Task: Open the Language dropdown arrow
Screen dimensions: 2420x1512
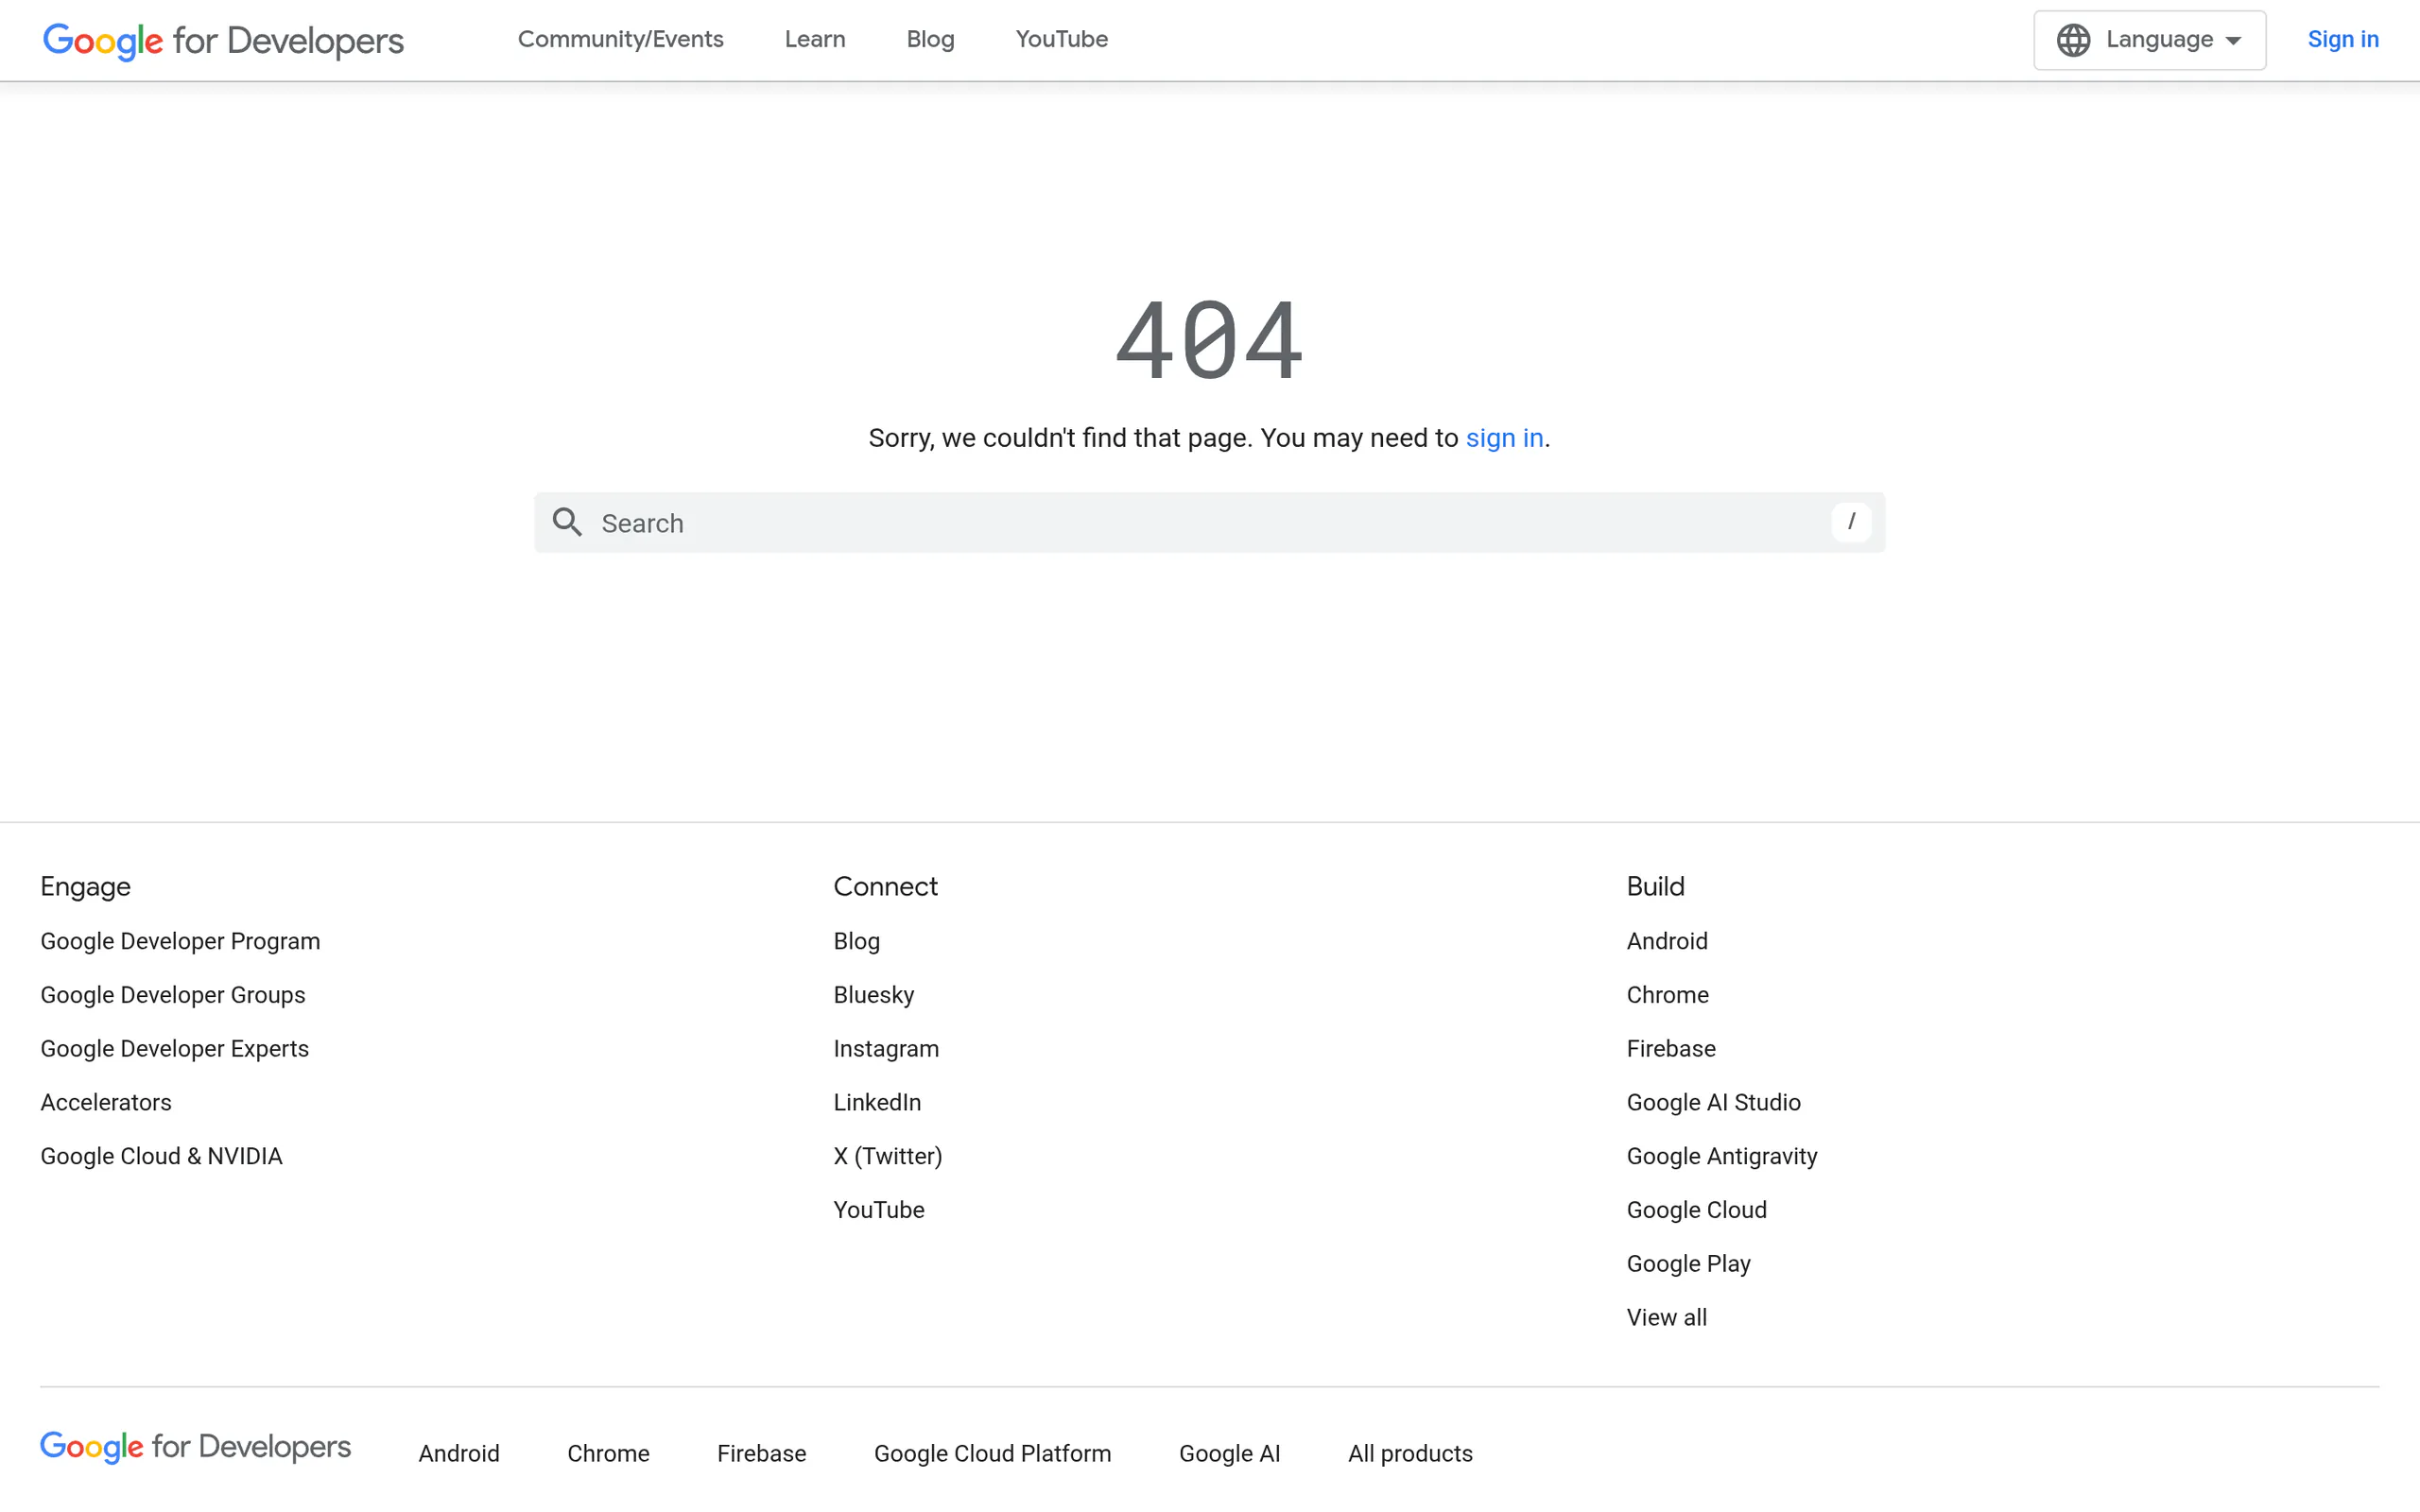Action: [x=2233, y=41]
